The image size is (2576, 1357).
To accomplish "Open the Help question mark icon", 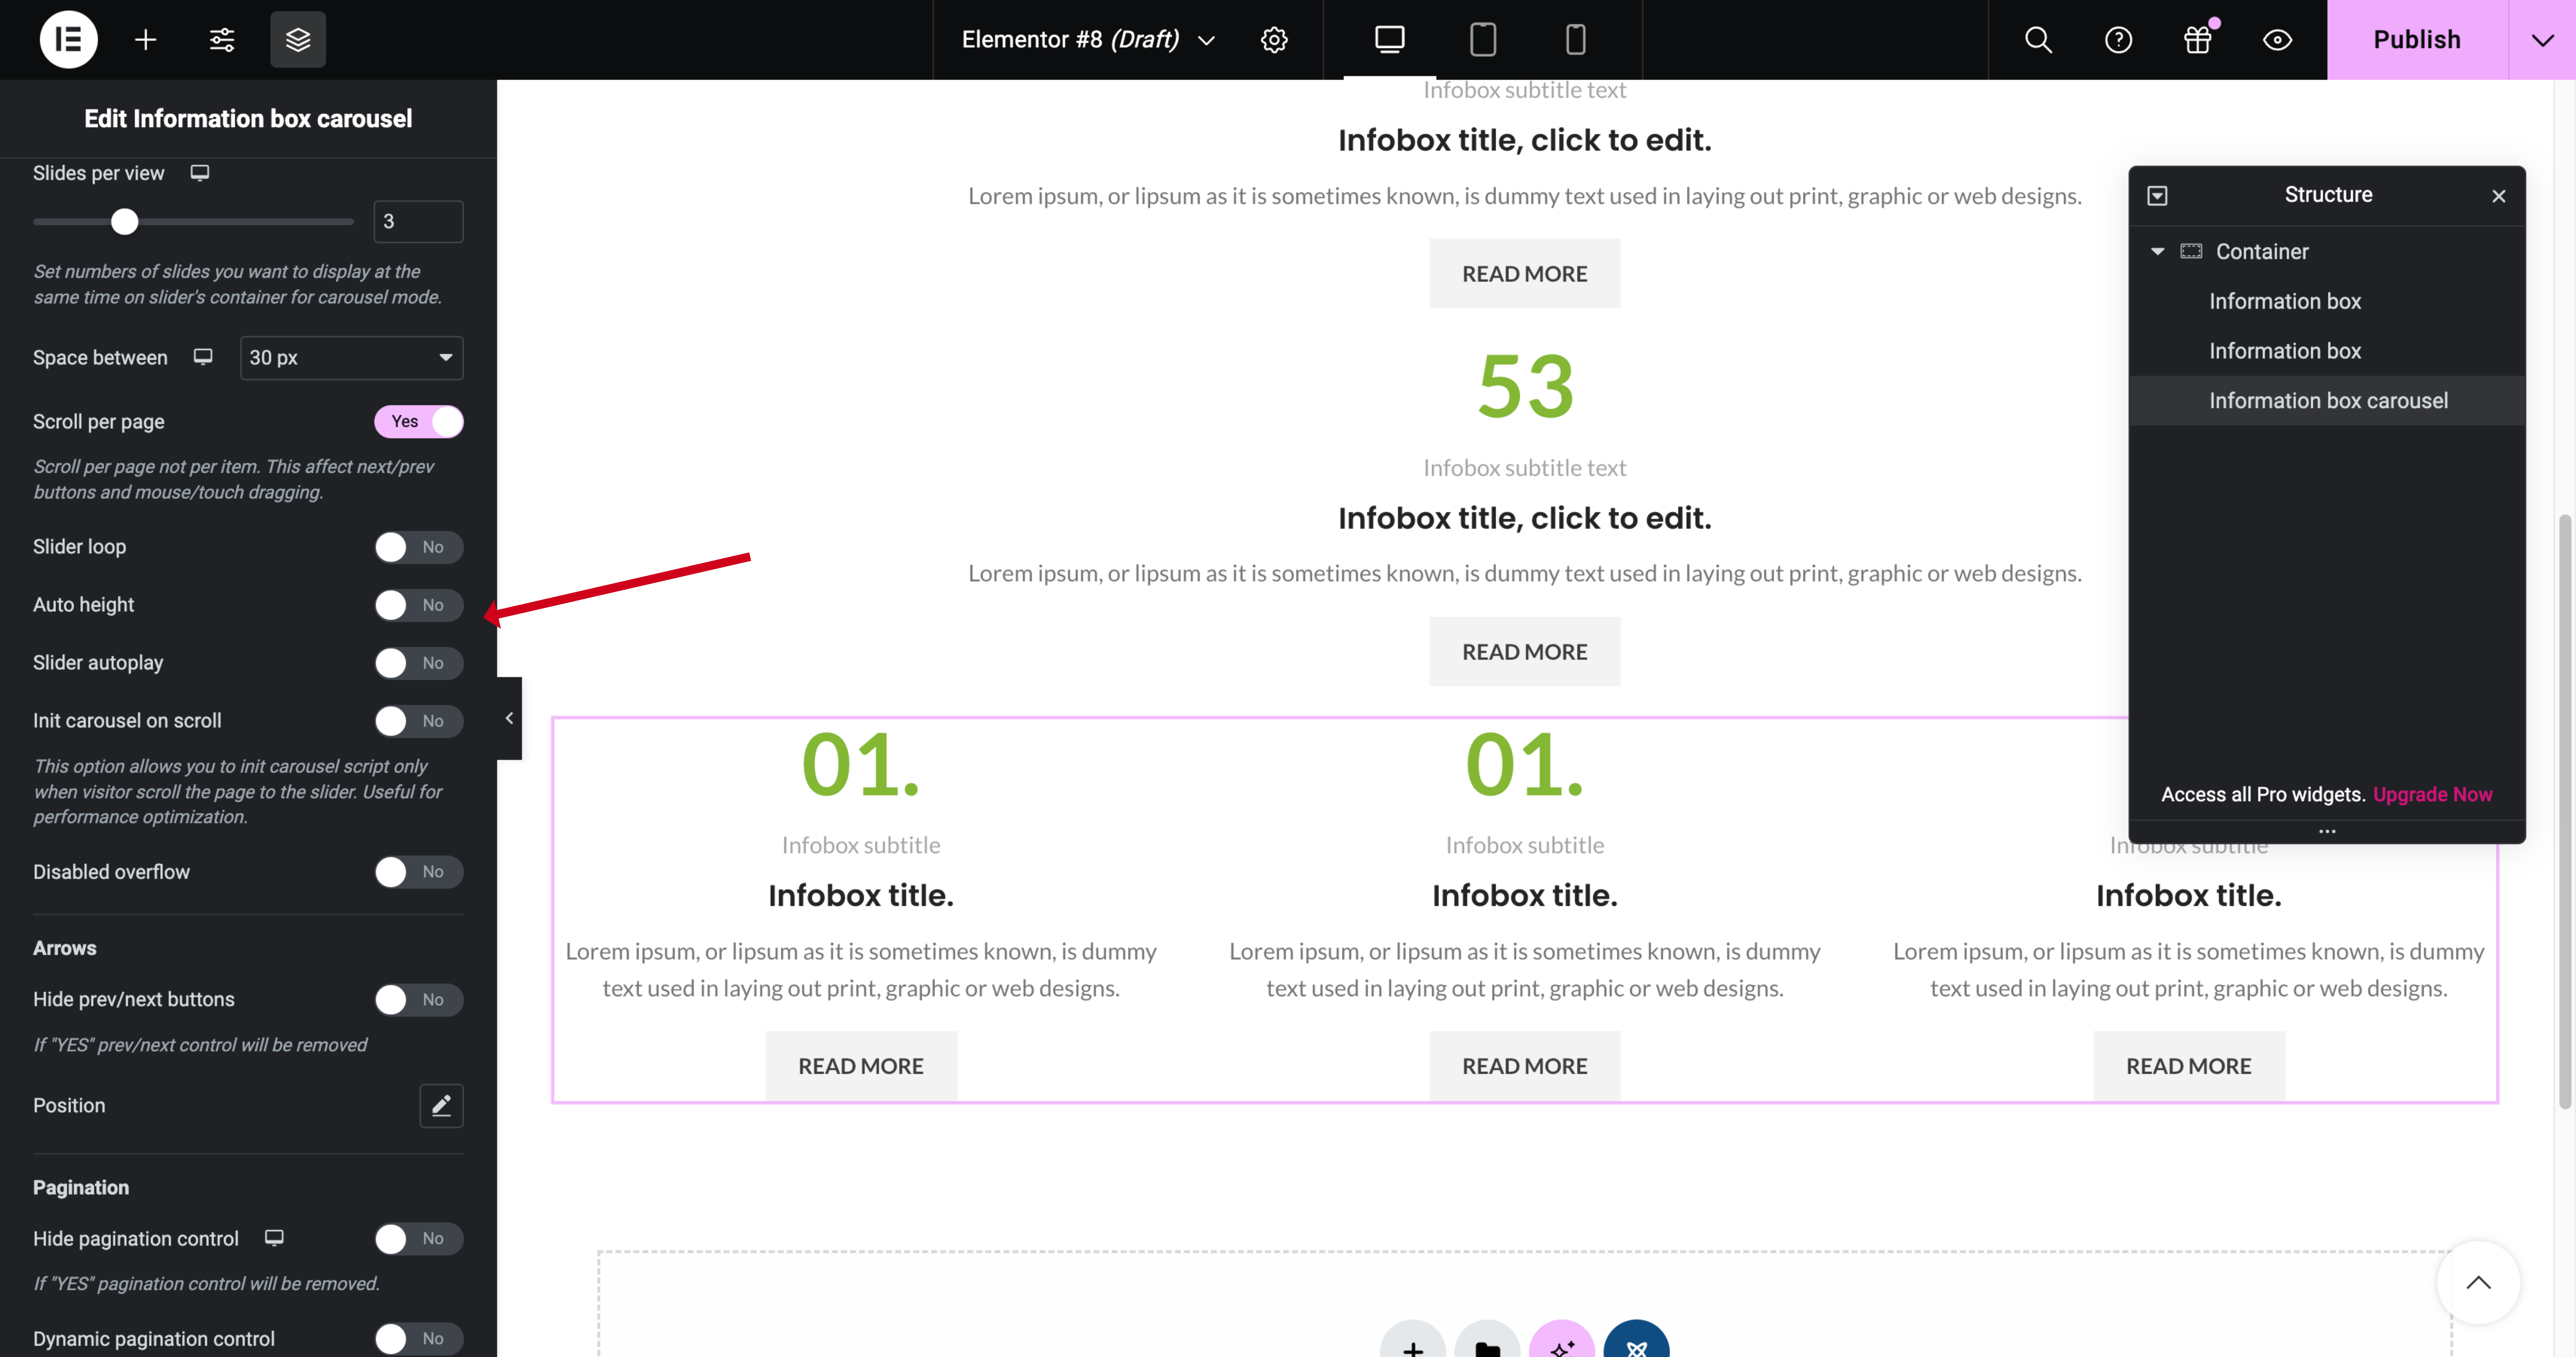I will click(2118, 40).
